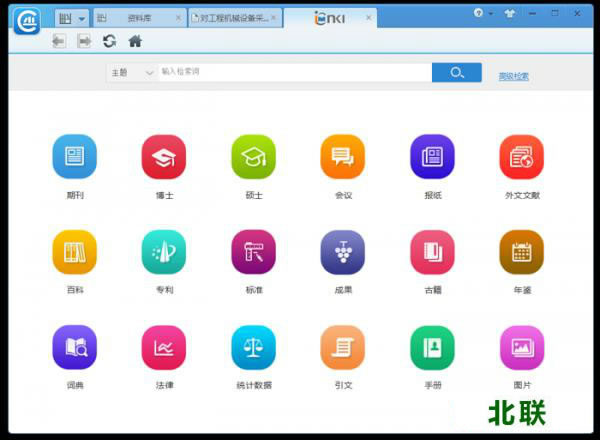Open the 博士 doctoral theses icon
Viewport: 600px width, 440px height.
(x=163, y=157)
